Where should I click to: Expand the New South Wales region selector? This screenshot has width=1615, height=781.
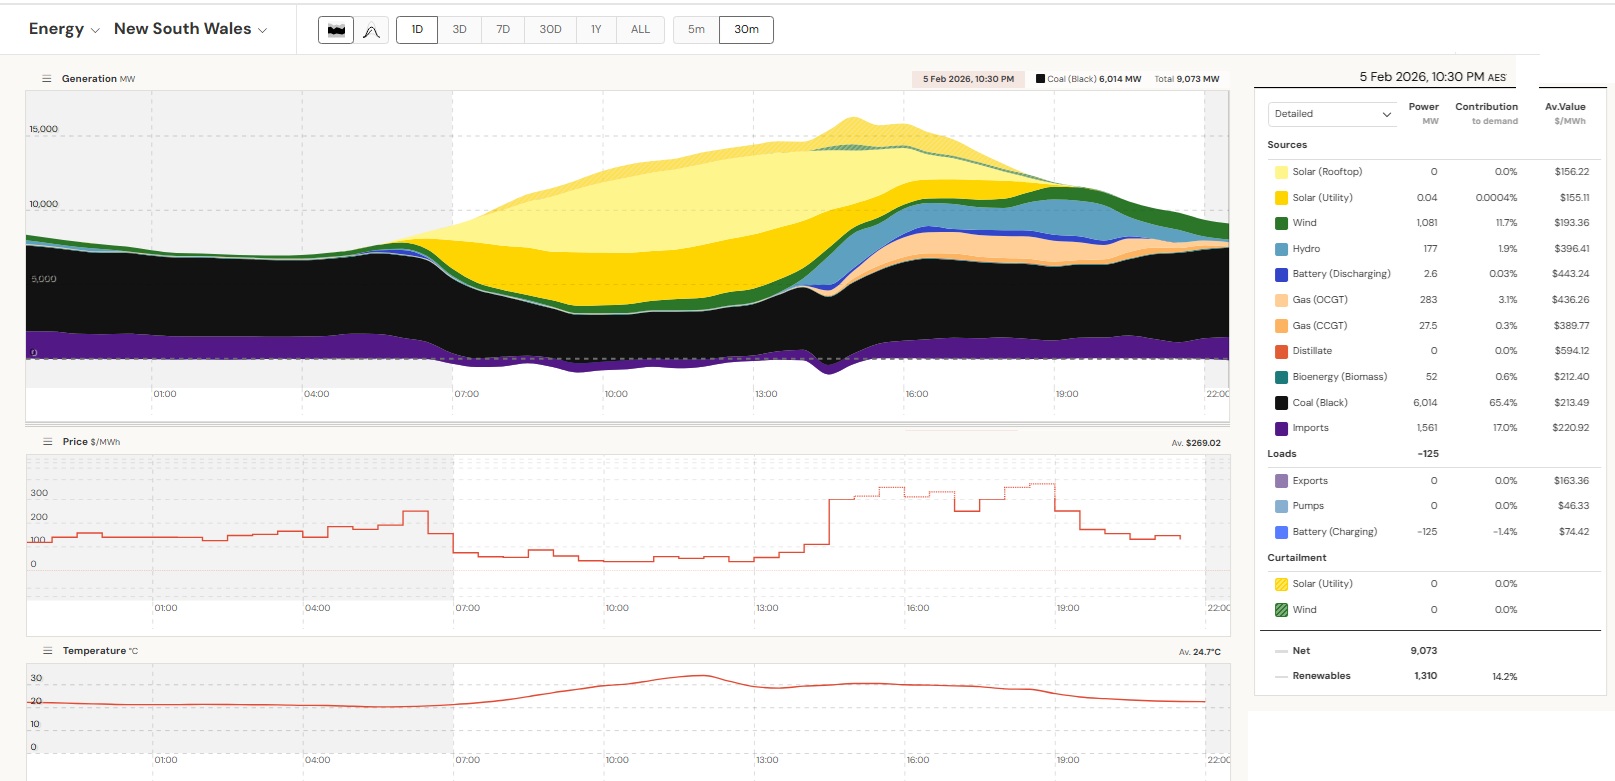click(190, 29)
